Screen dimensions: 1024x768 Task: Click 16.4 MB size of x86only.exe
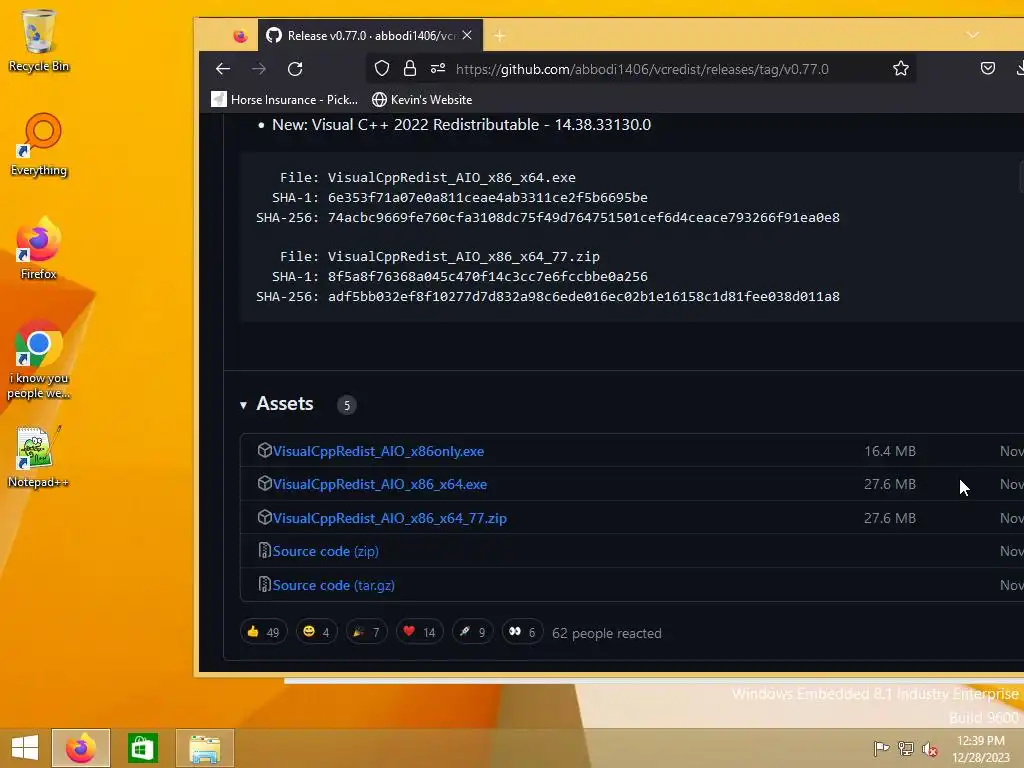point(889,451)
